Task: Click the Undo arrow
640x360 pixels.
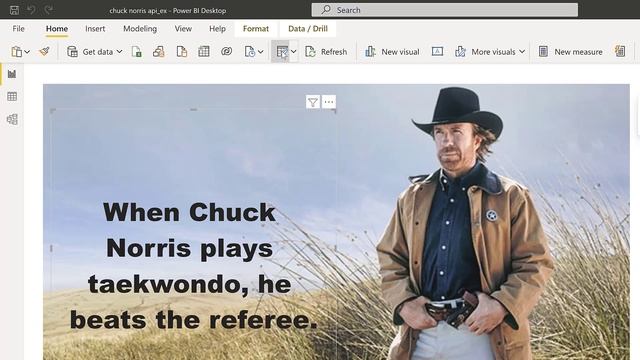Action: (31, 10)
